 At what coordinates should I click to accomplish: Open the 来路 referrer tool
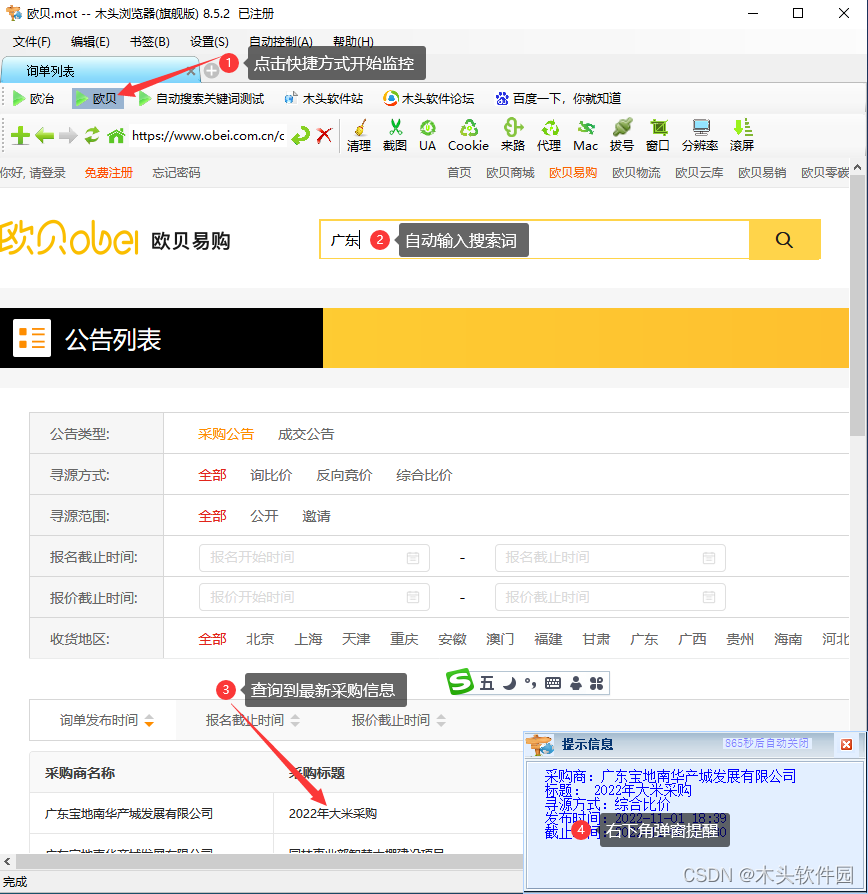[513, 136]
